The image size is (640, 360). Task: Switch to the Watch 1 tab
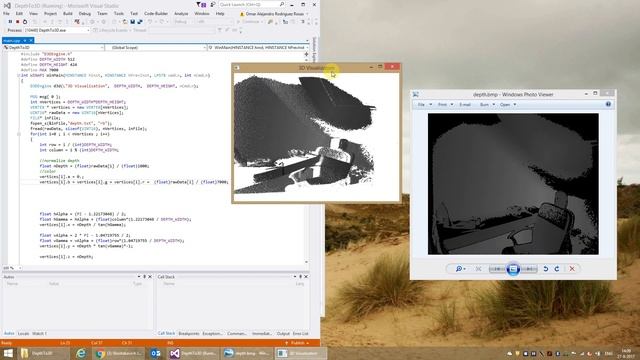click(x=40, y=333)
